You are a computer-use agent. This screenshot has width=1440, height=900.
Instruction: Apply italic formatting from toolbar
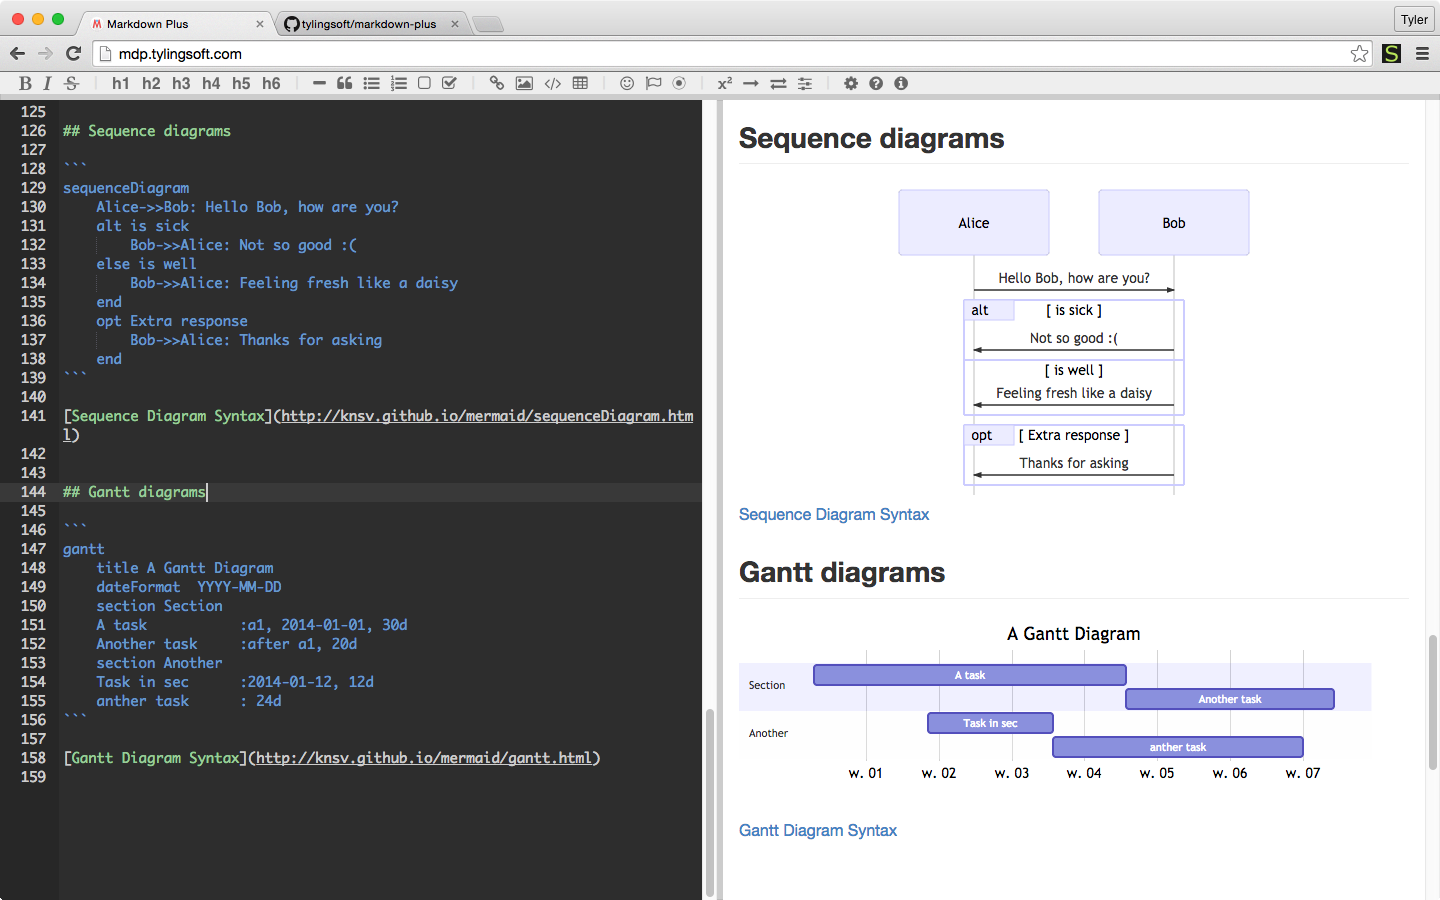coord(47,84)
